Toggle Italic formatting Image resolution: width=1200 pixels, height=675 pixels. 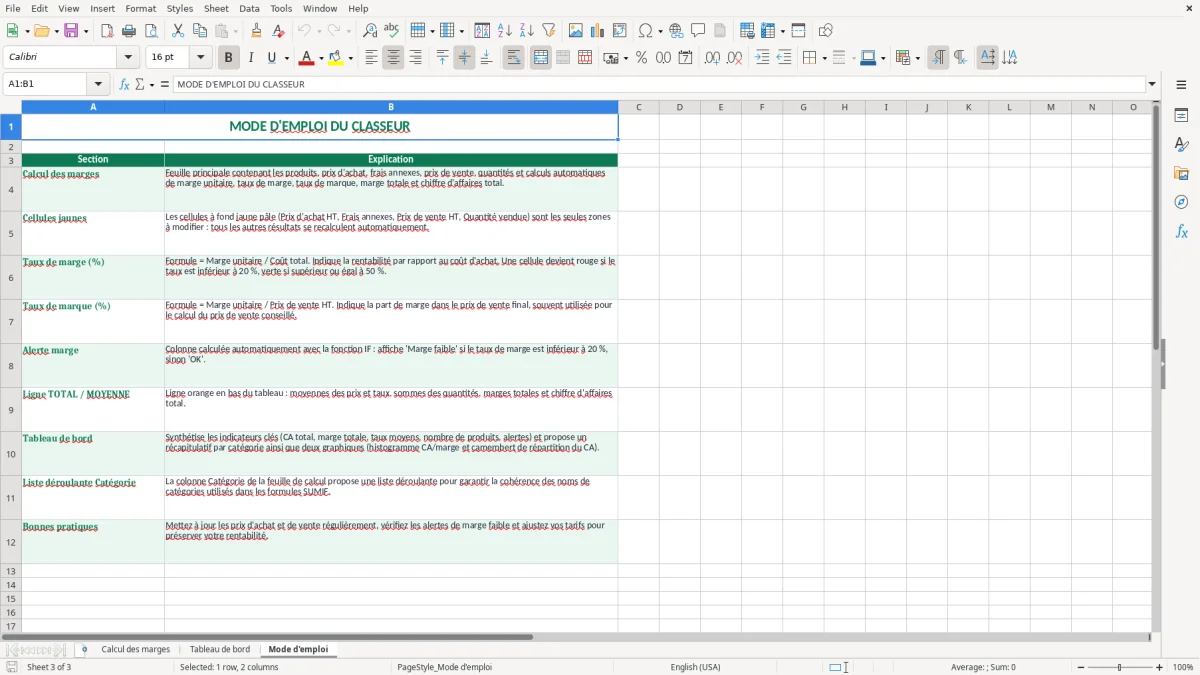click(250, 58)
